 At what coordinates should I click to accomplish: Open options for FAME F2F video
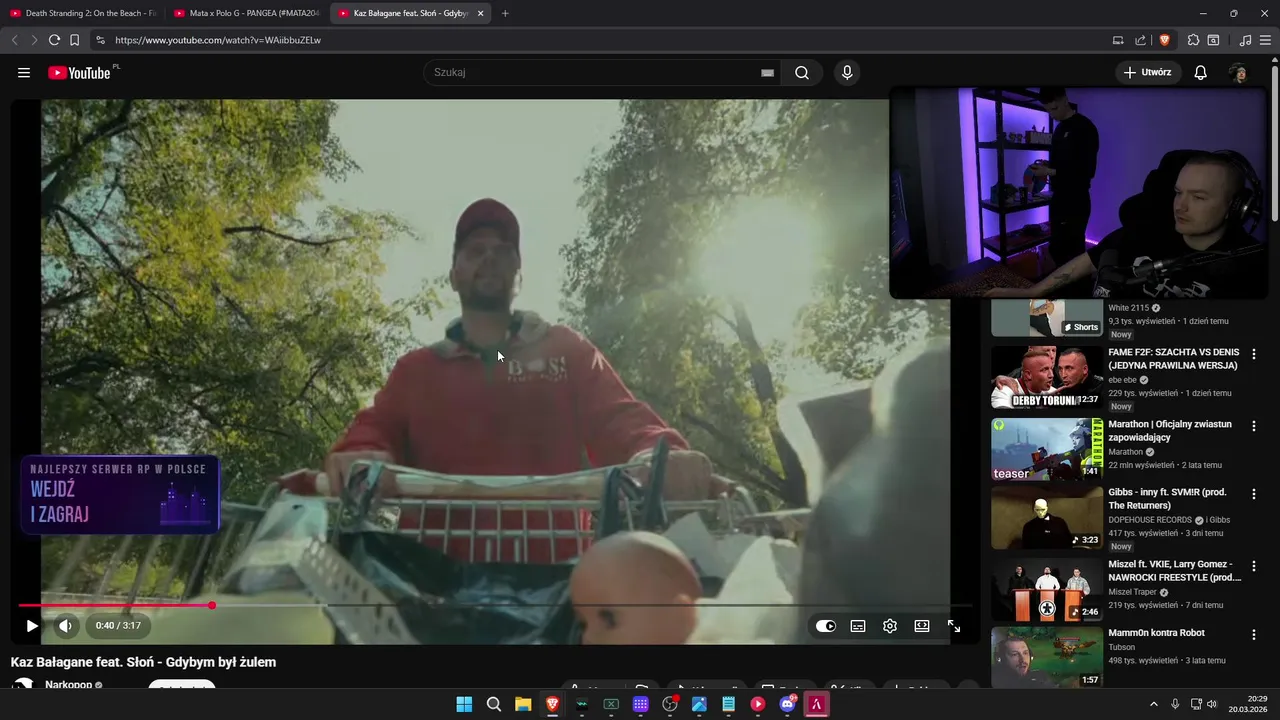1254,354
